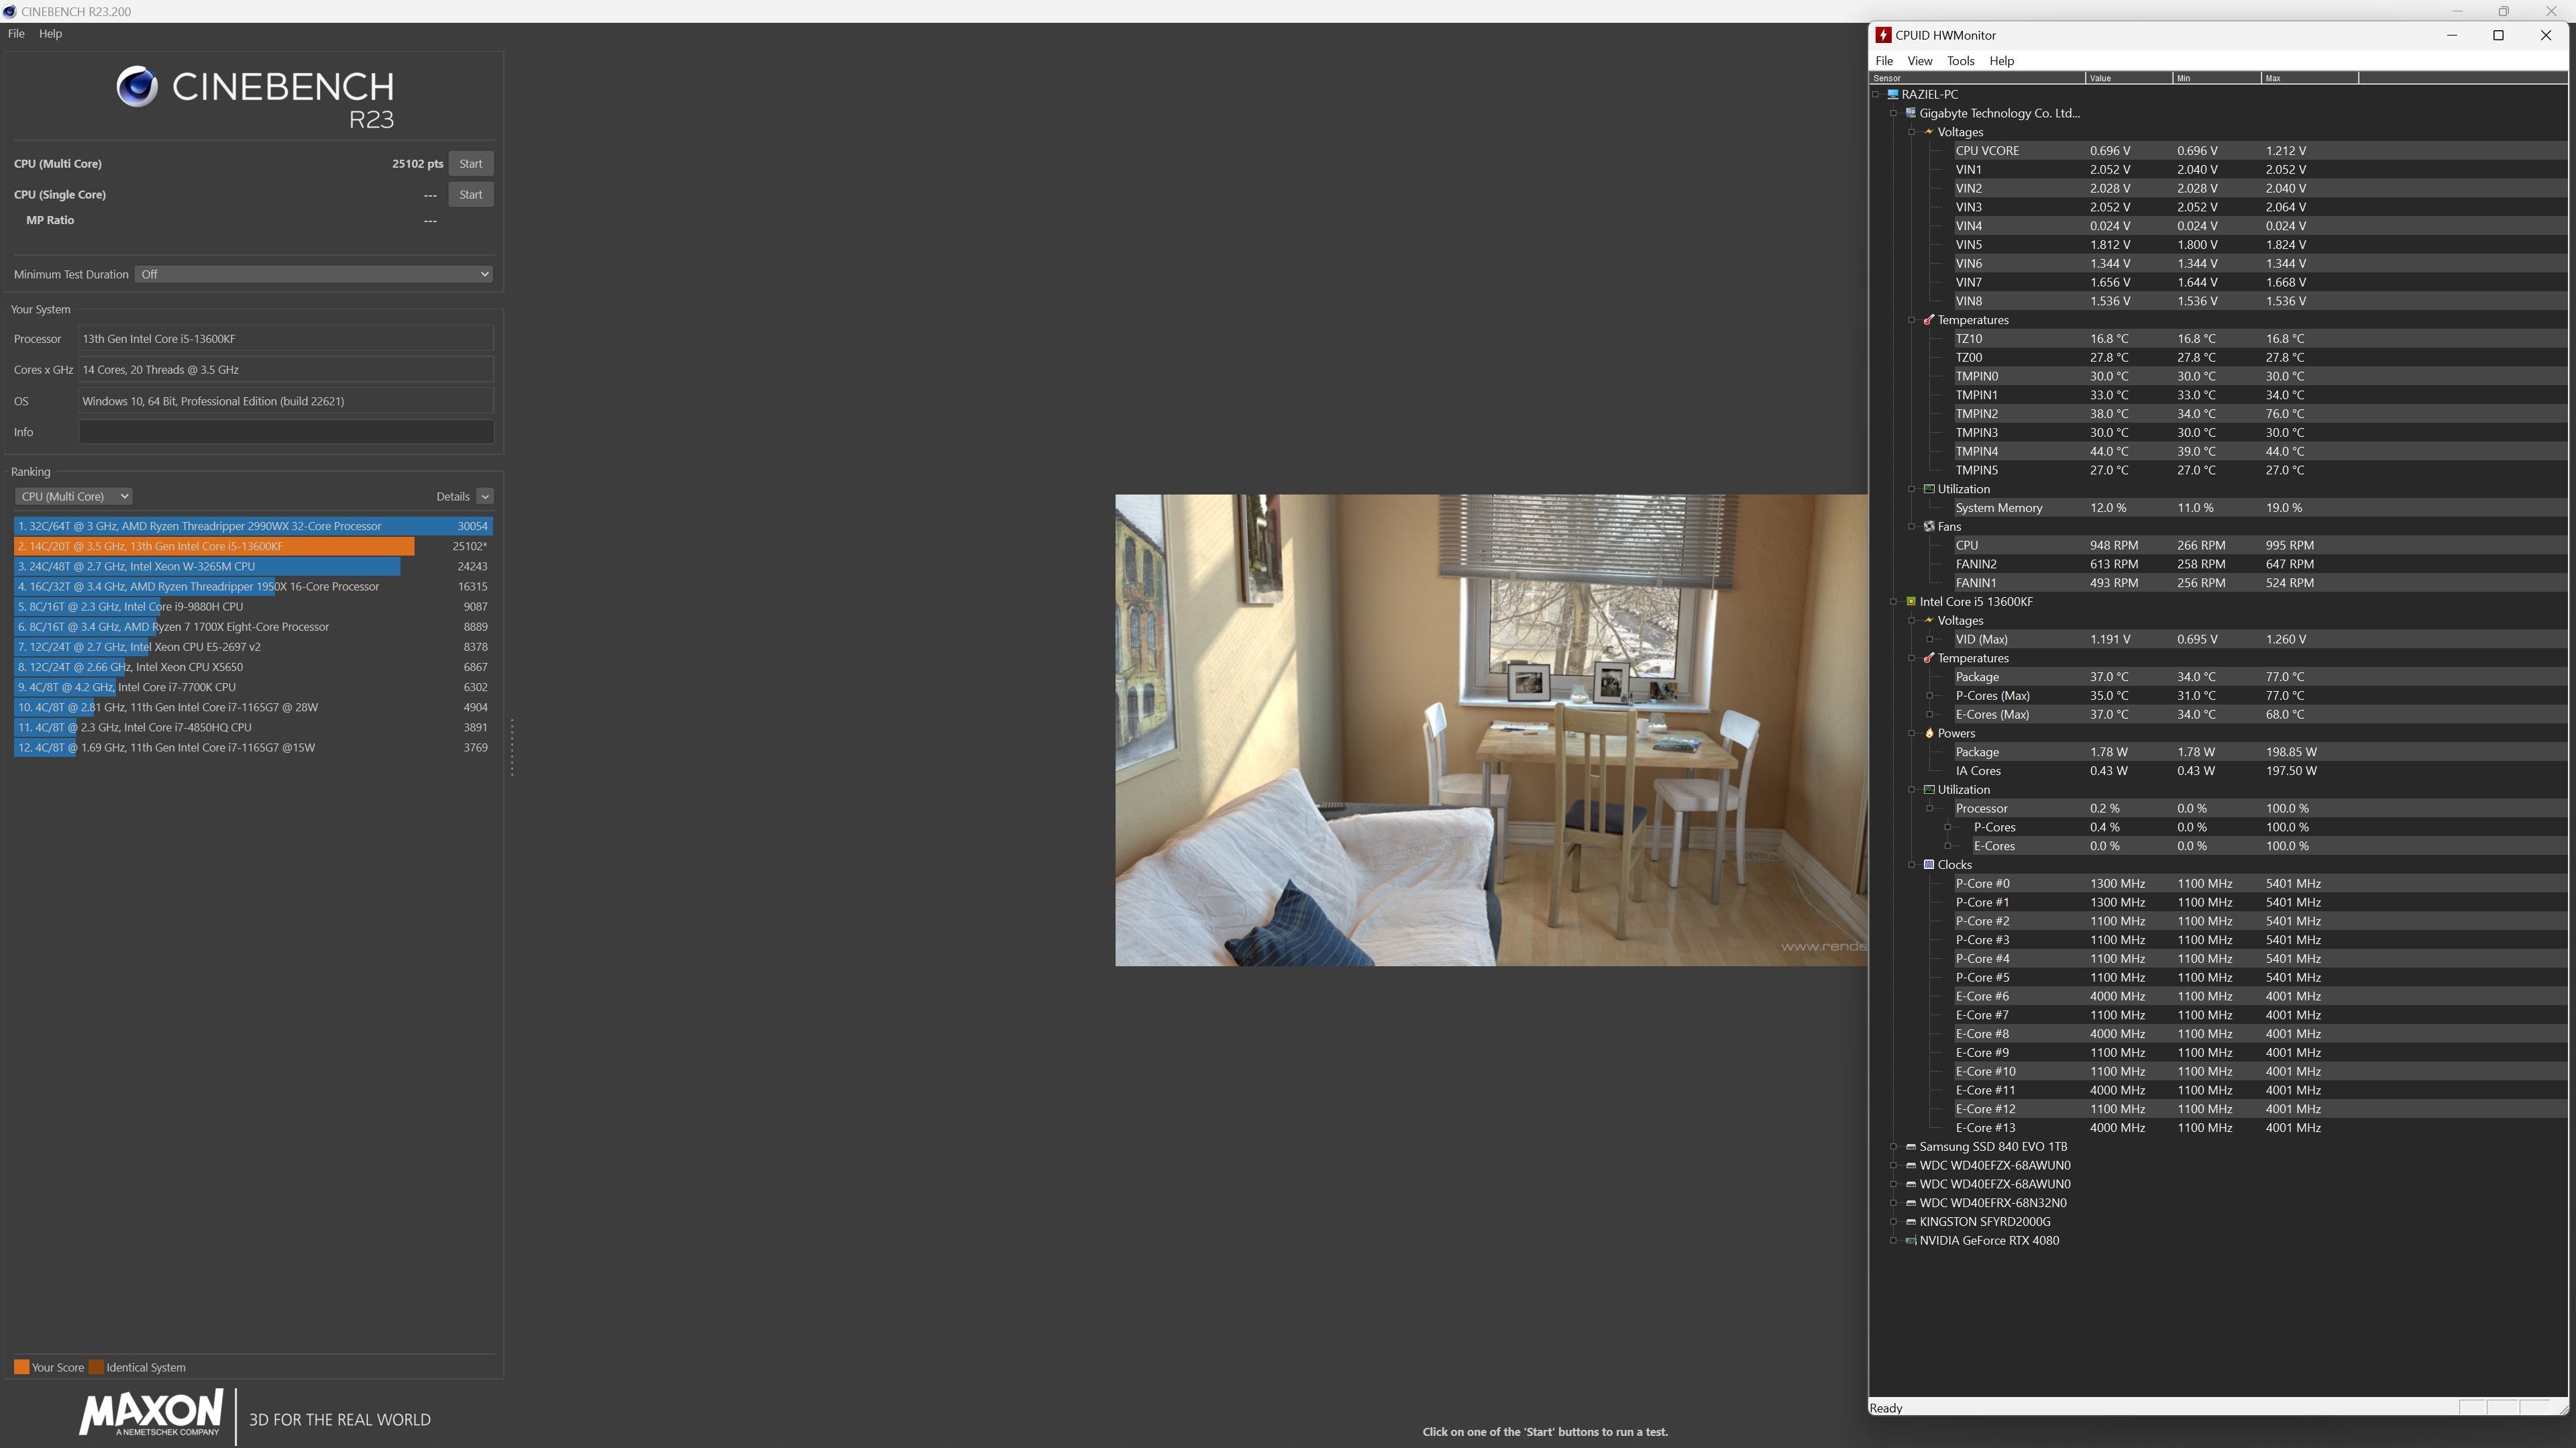Screen dimensions: 2576x1448
Task: Click the Sensor column header
Action: coord(1977,78)
